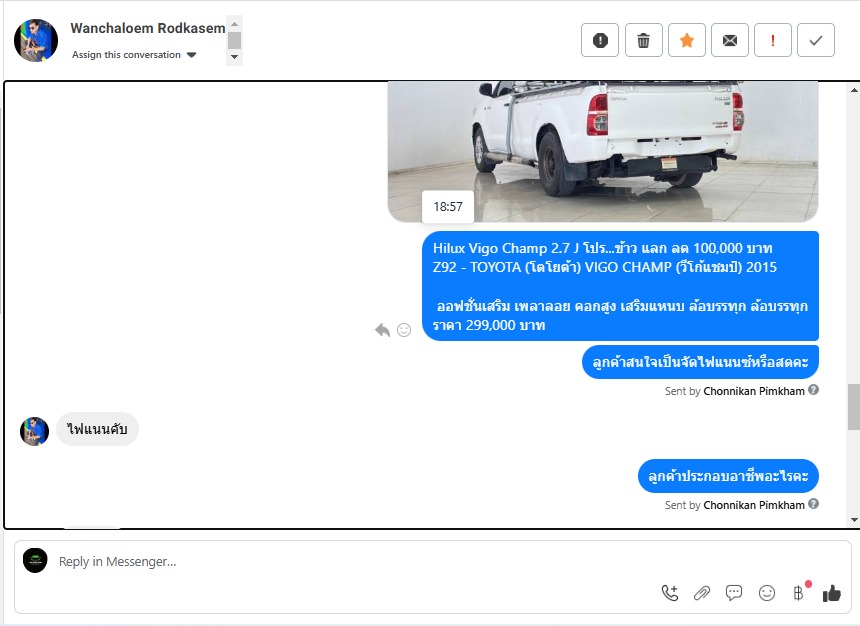860x626 pixels.
Task: Click last Sent by Chonnikan Pimkham label
Action: [734, 505]
